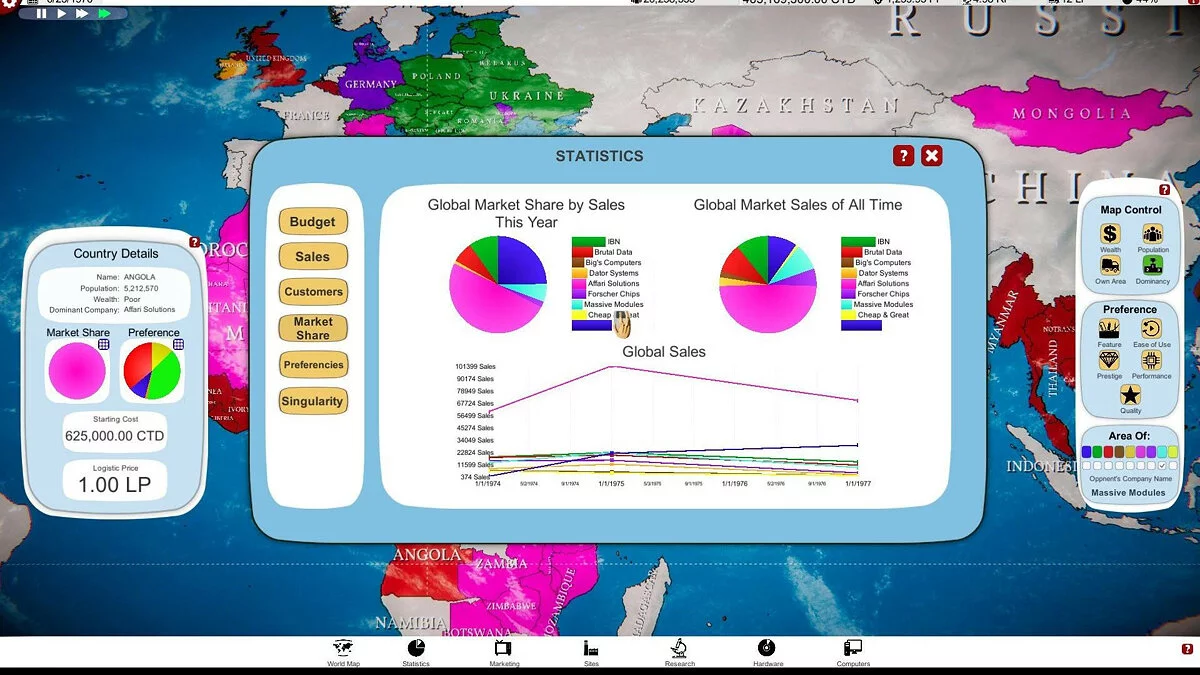Select the Feature preference icon
1200x675 pixels.
tap(1110, 328)
